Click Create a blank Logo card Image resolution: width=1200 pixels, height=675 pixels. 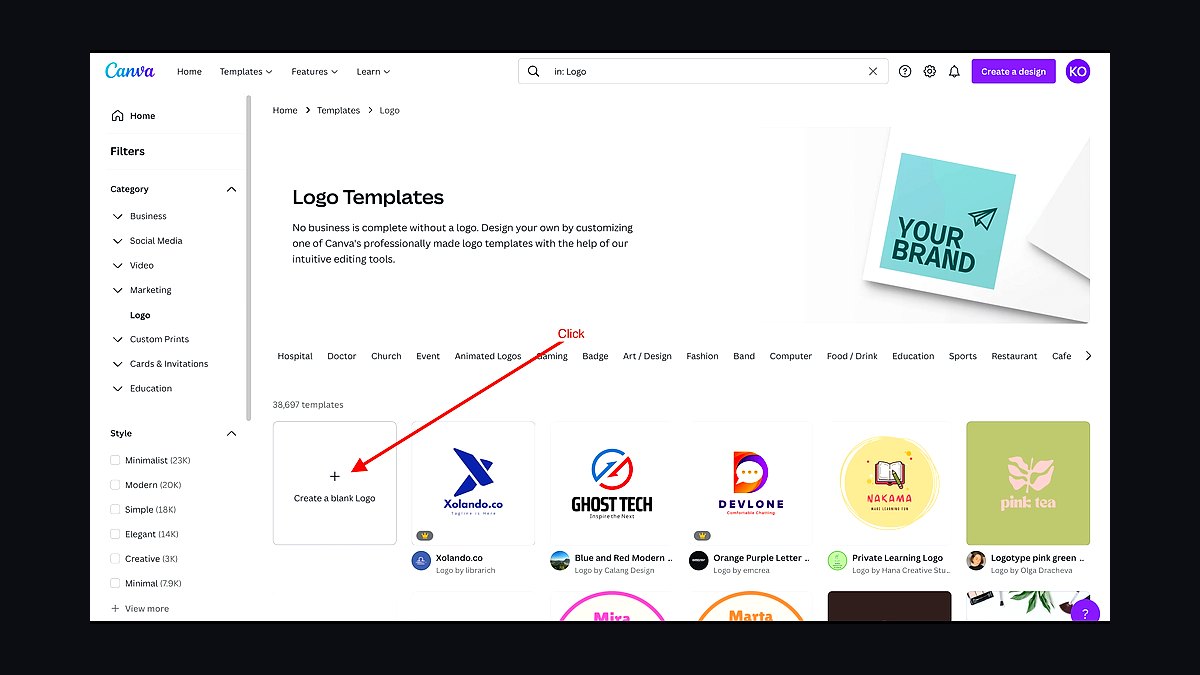(335, 483)
